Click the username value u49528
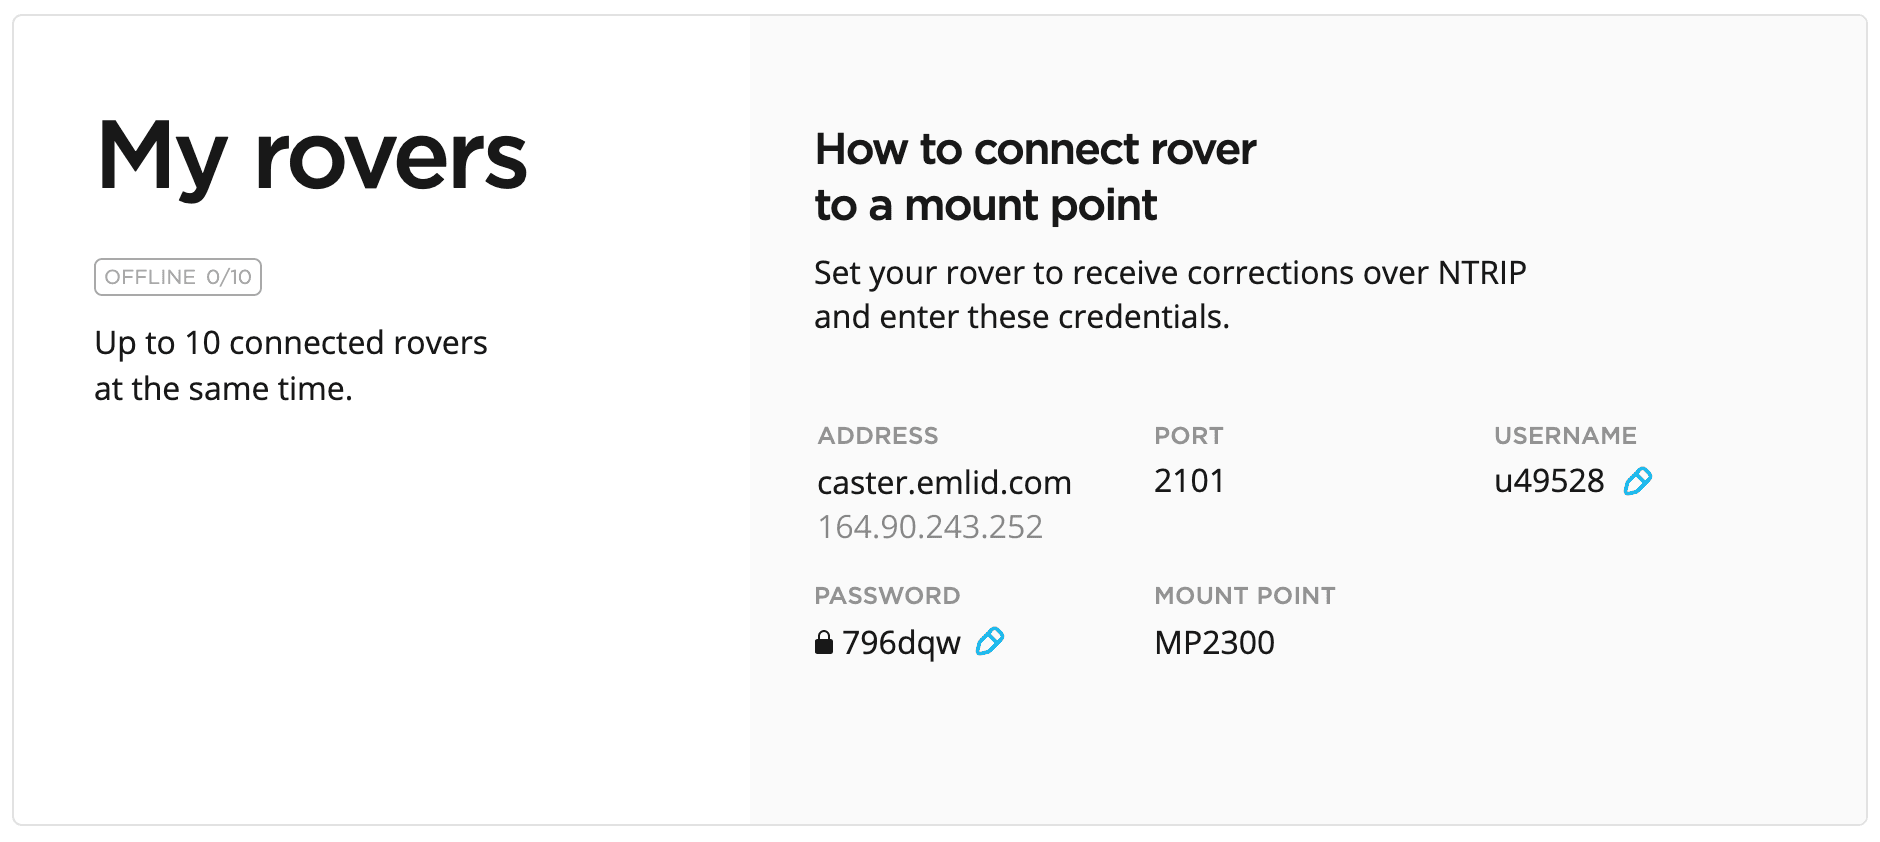Viewport: 1880px width, 842px height. click(1548, 481)
